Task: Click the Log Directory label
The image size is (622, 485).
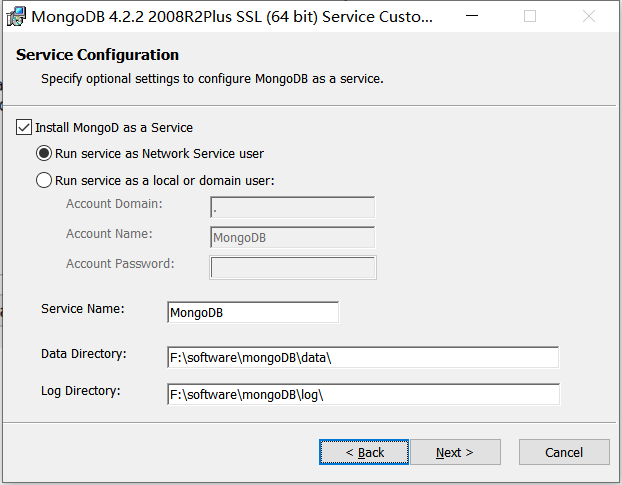Action: (x=81, y=391)
